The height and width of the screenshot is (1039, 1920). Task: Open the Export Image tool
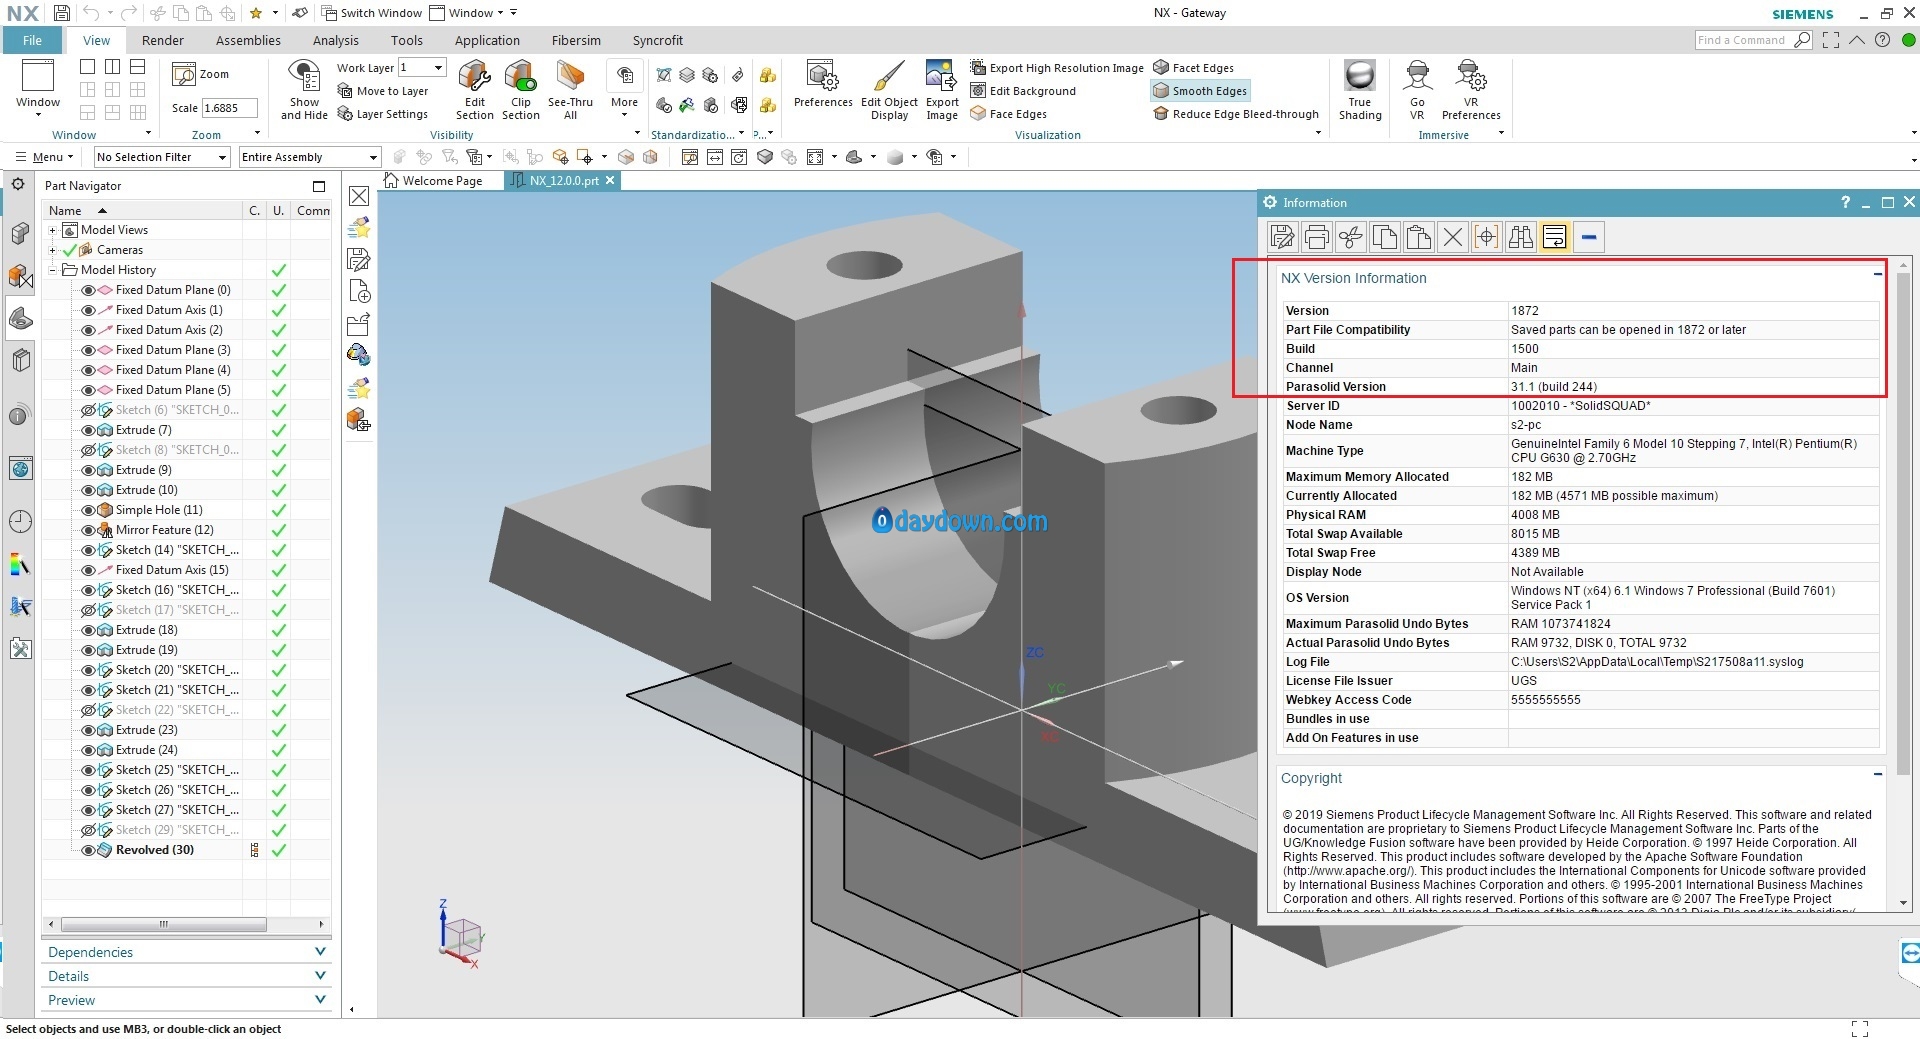942,89
